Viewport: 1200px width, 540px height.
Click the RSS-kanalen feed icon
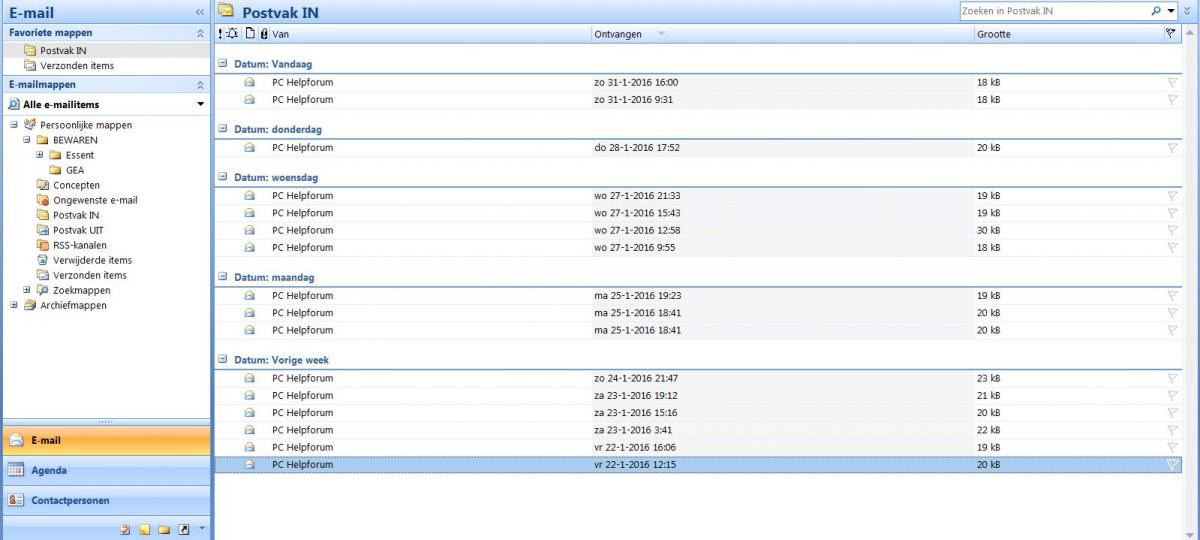(x=42, y=245)
